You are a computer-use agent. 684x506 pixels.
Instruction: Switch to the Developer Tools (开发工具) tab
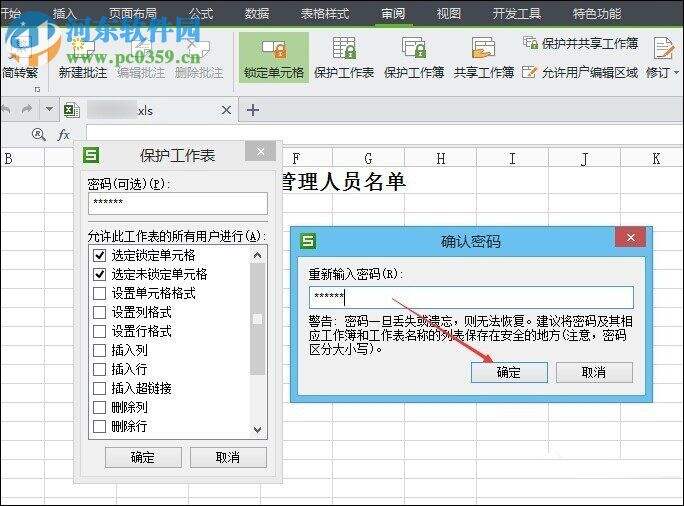click(517, 14)
